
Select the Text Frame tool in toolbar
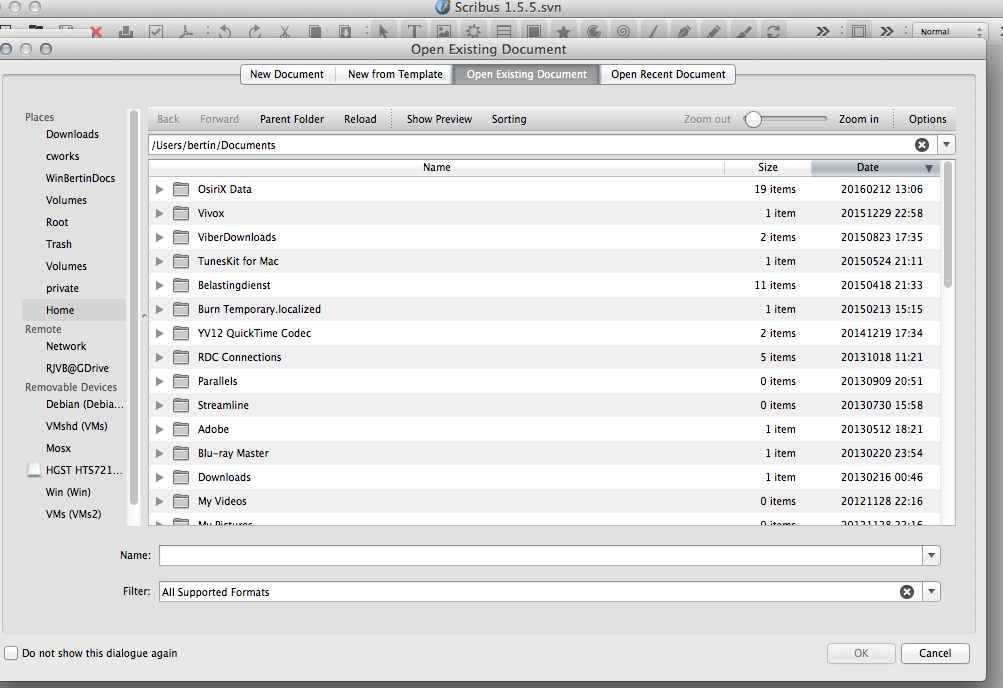pyautogui.click(x=415, y=31)
